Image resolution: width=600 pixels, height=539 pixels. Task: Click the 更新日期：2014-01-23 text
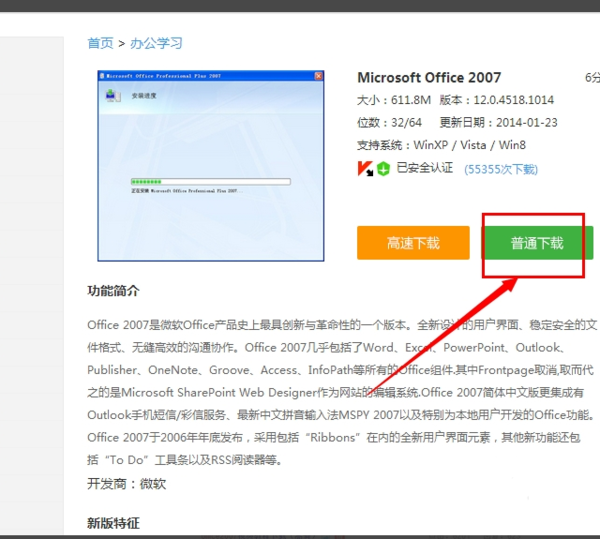click(498, 123)
